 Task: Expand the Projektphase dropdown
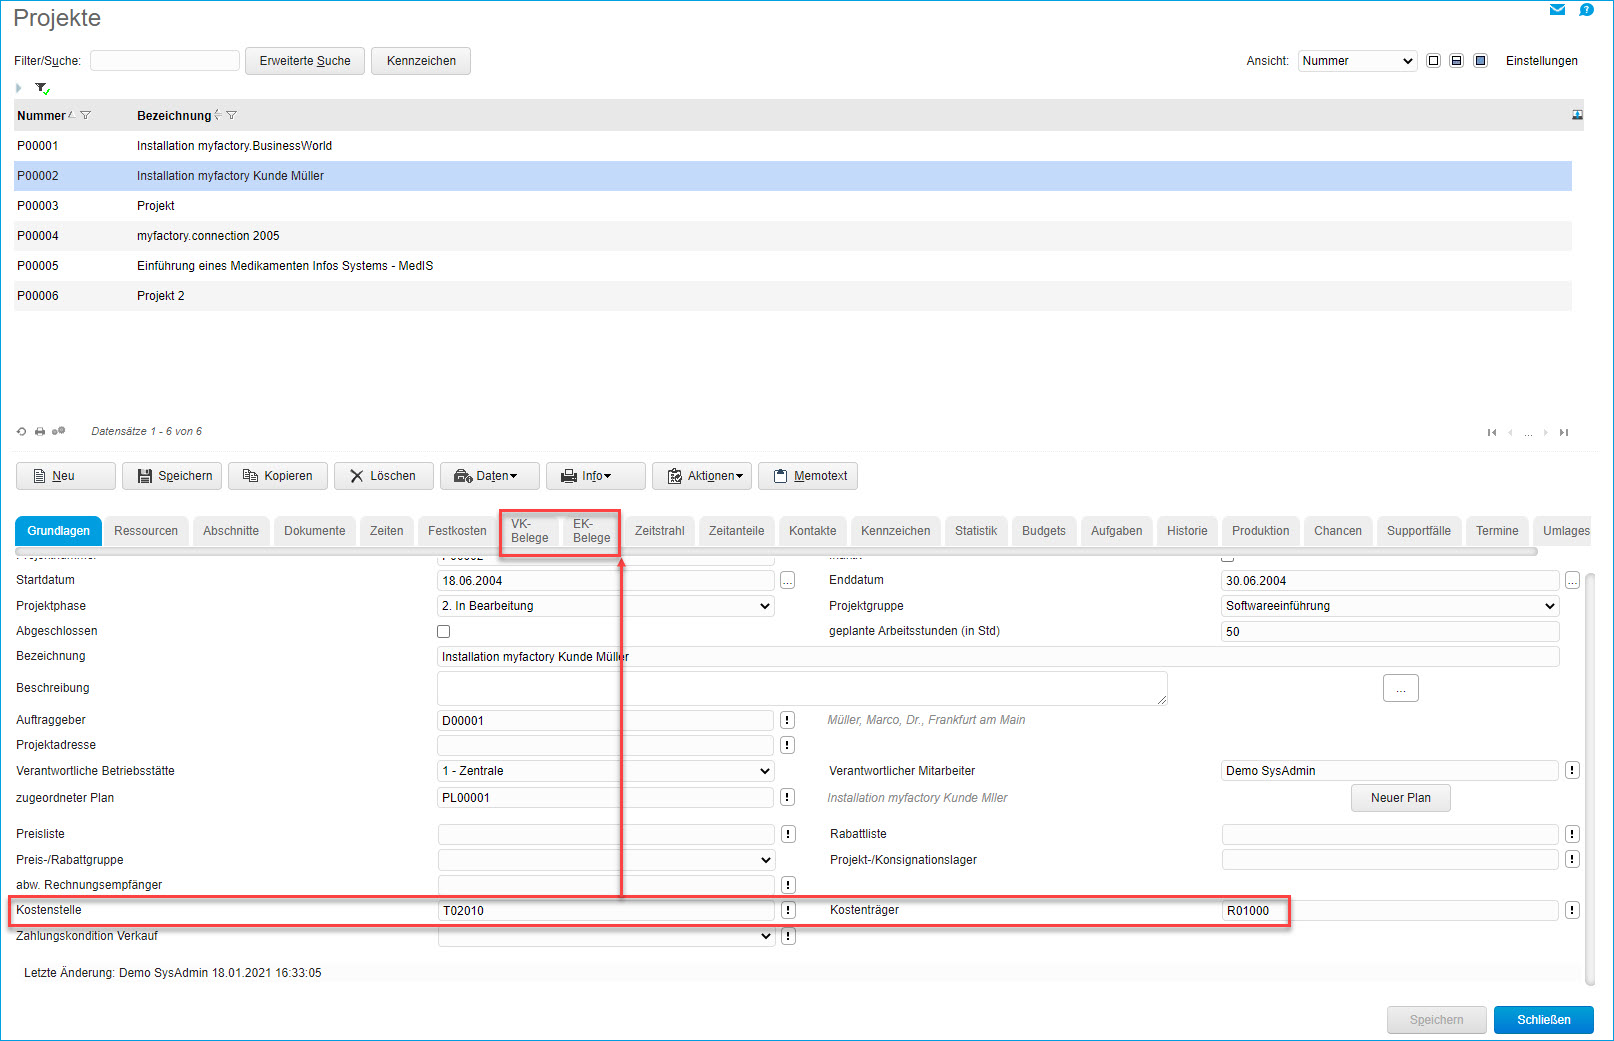606,606
